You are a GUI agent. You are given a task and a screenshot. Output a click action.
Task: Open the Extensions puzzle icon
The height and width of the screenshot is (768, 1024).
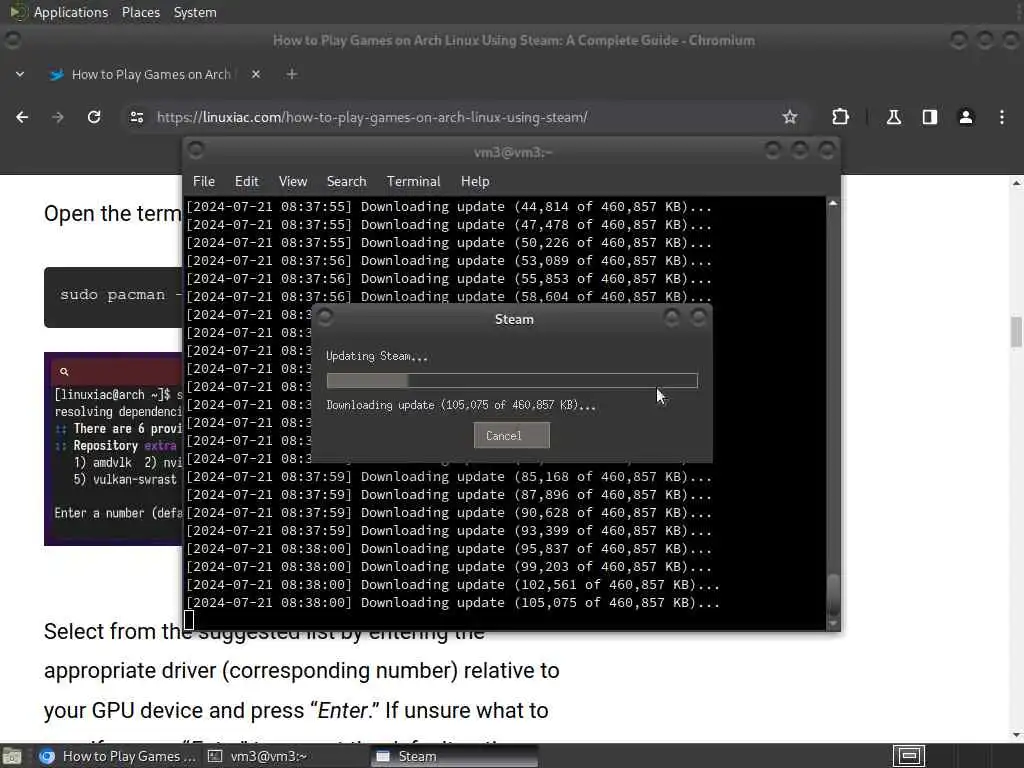pos(840,117)
